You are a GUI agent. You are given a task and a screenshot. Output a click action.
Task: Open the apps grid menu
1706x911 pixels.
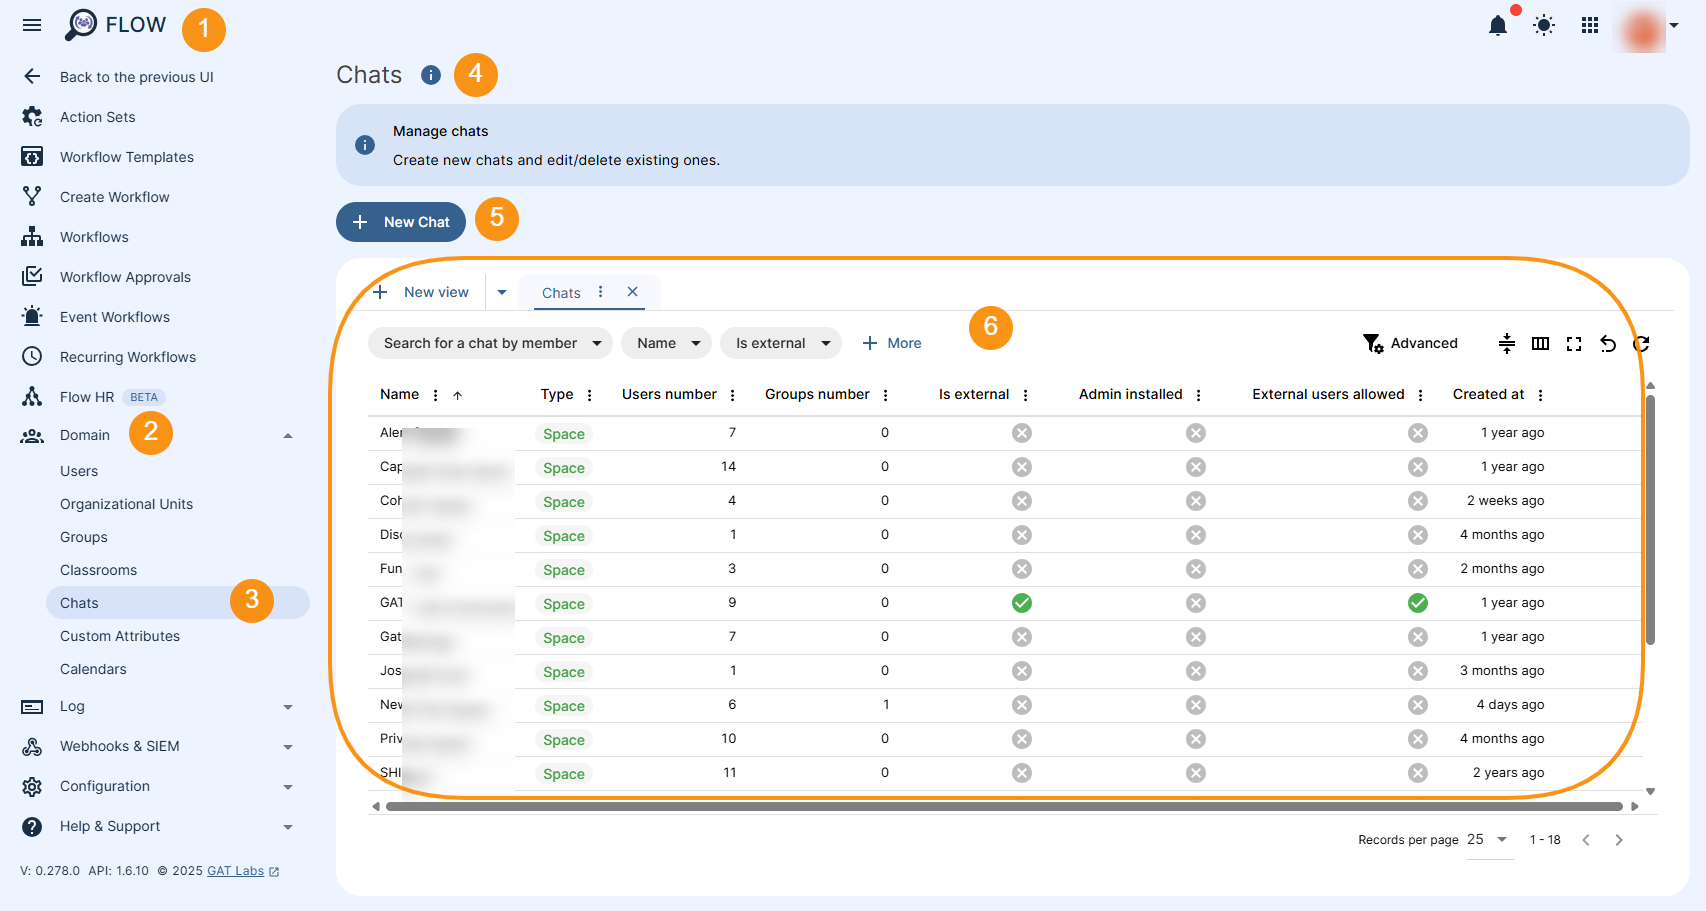click(1589, 26)
